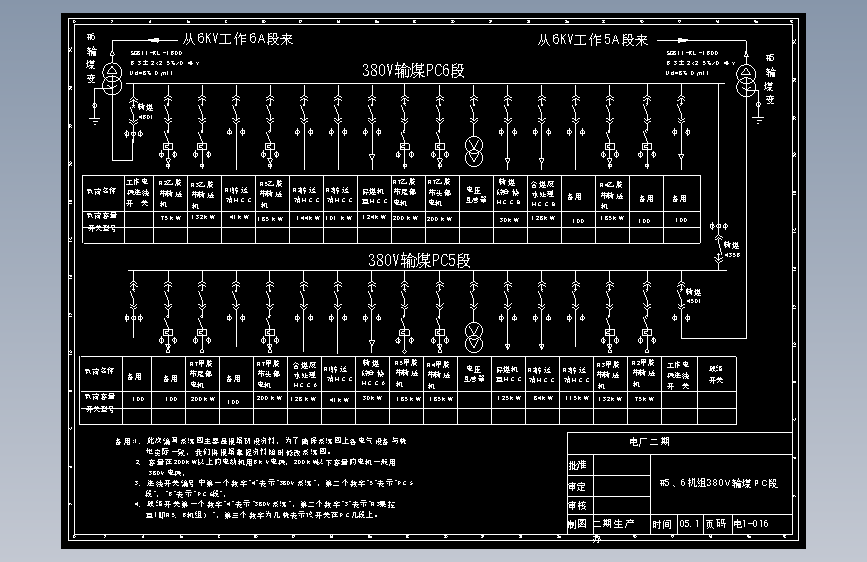
Task: Click the ground symbol beside the left transformer
Action: 95,120
